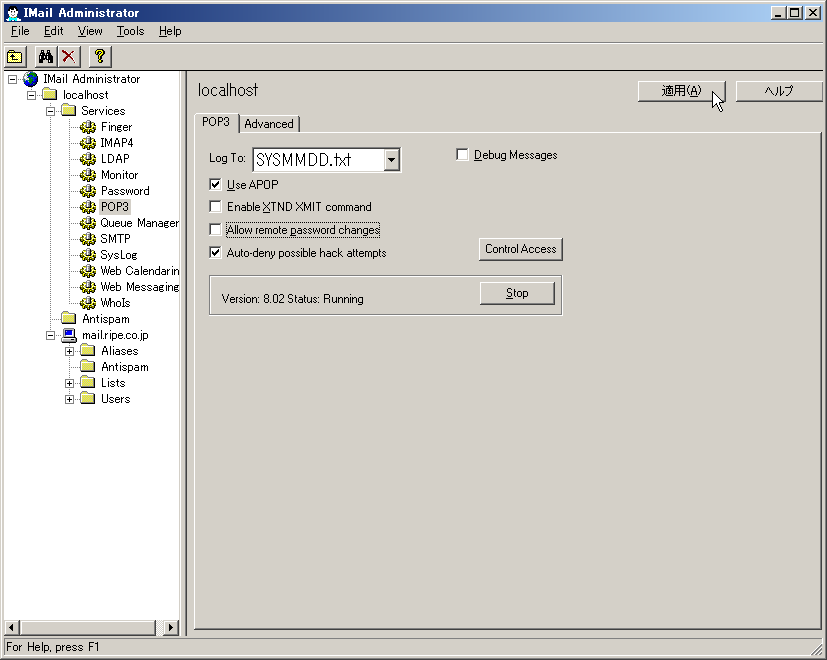
Task: Toggle the Use APOP checkbox
Action: (x=215, y=185)
